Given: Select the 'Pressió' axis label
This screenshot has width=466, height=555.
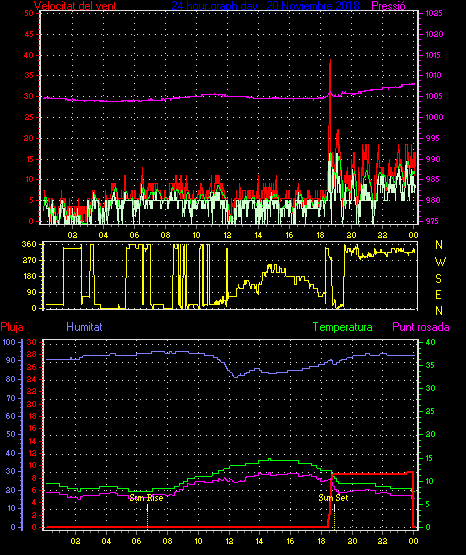Looking at the screenshot, I should (388, 5).
